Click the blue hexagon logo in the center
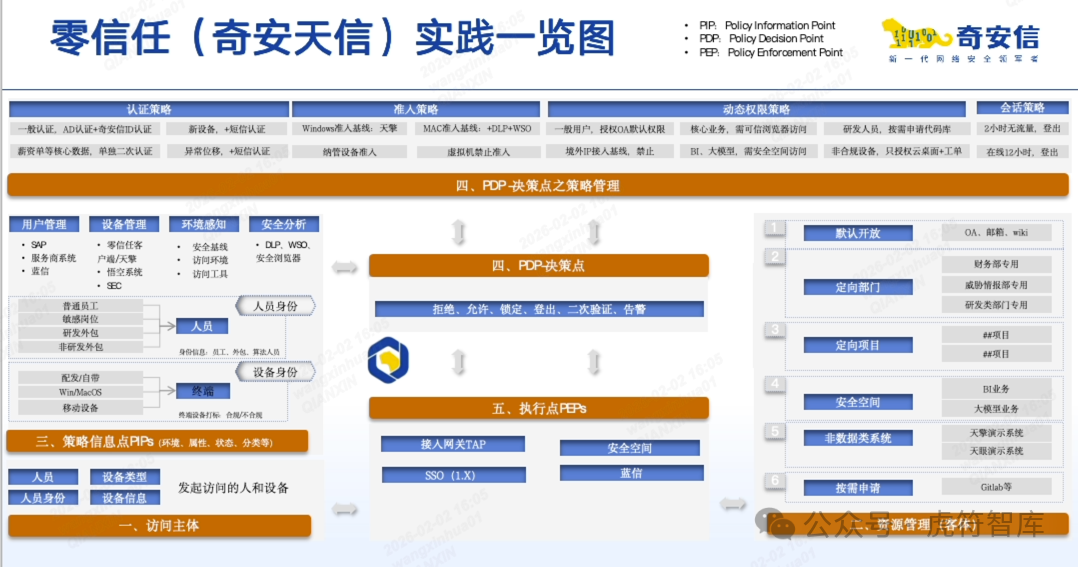Screen dimensions: 1078x567 387,361
